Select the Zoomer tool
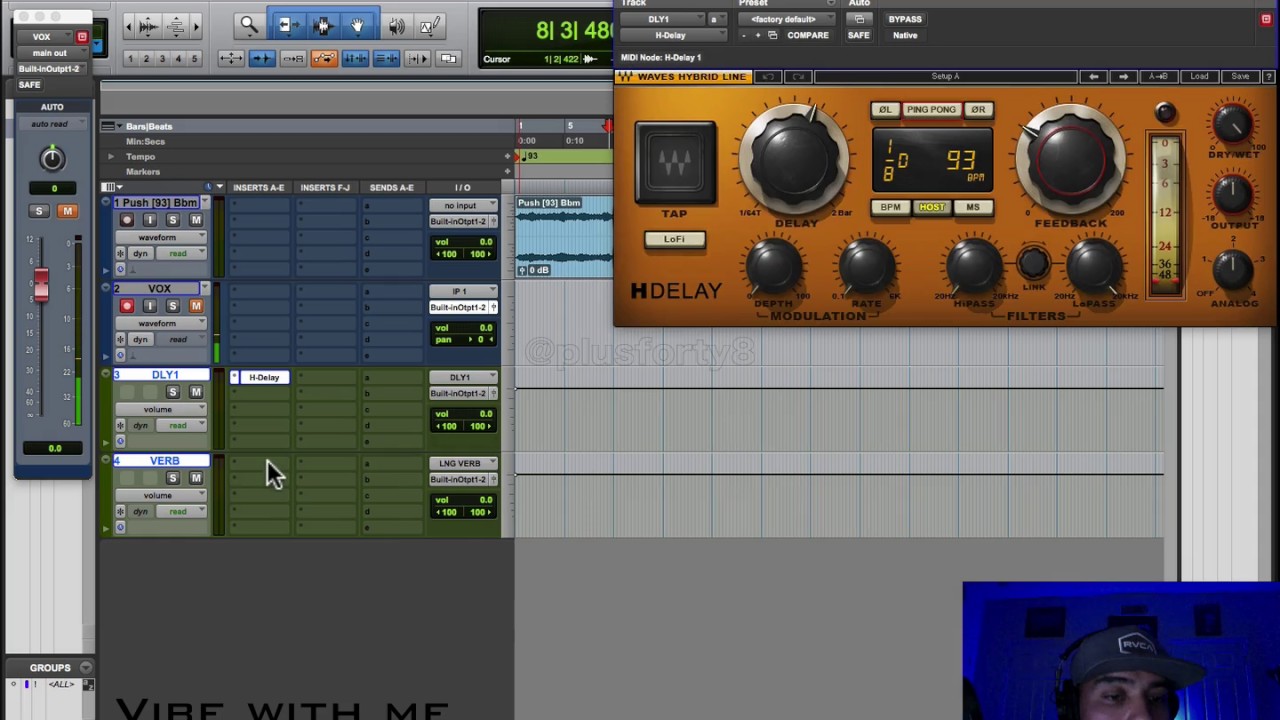The image size is (1280, 720). click(x=249, y=26)
